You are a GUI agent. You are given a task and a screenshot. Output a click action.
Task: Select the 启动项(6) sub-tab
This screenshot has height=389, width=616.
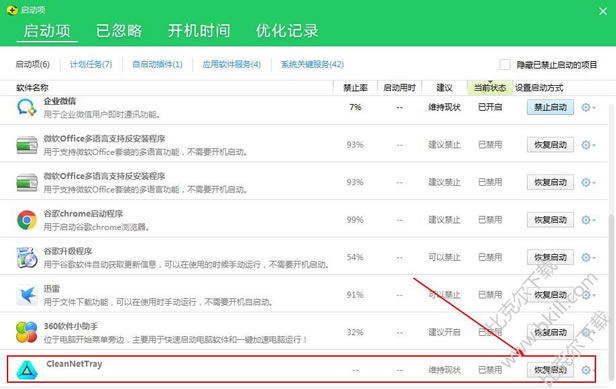coord(33,64)
